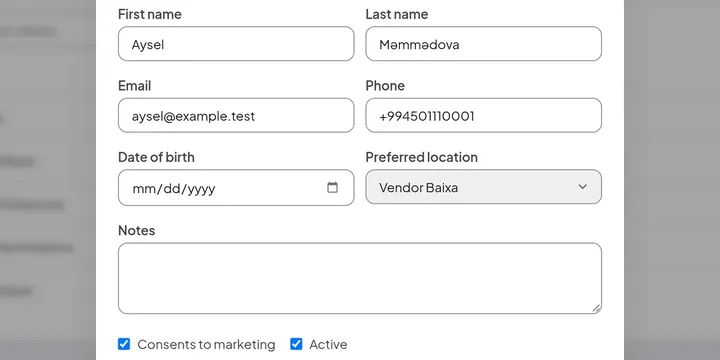The height and width of the screenshot is (360, 720).
Task: Click the 'Preferred location' label
Action: pos(422,158)
